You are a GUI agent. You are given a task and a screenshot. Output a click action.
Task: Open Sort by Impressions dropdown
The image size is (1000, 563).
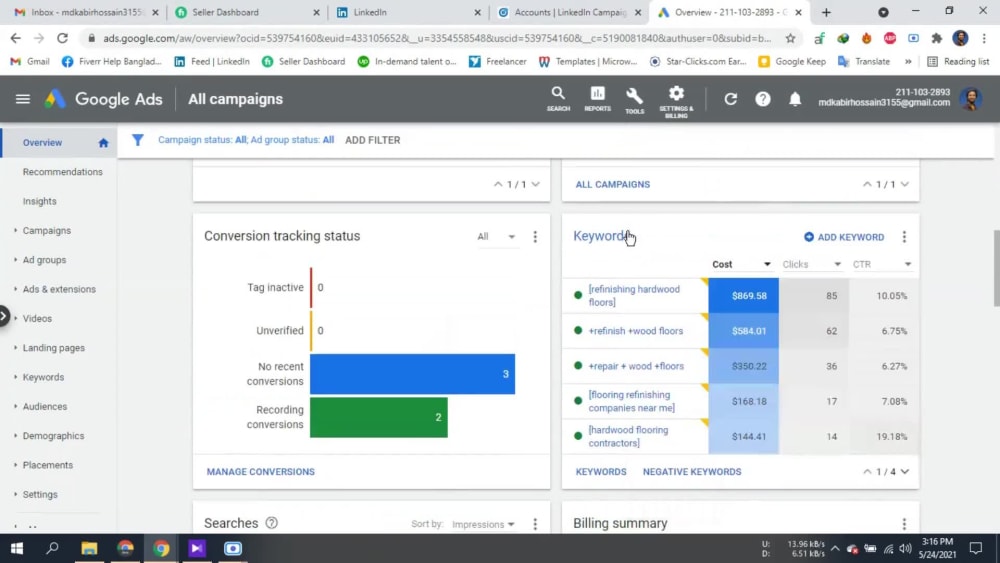[x=483, y=524]
